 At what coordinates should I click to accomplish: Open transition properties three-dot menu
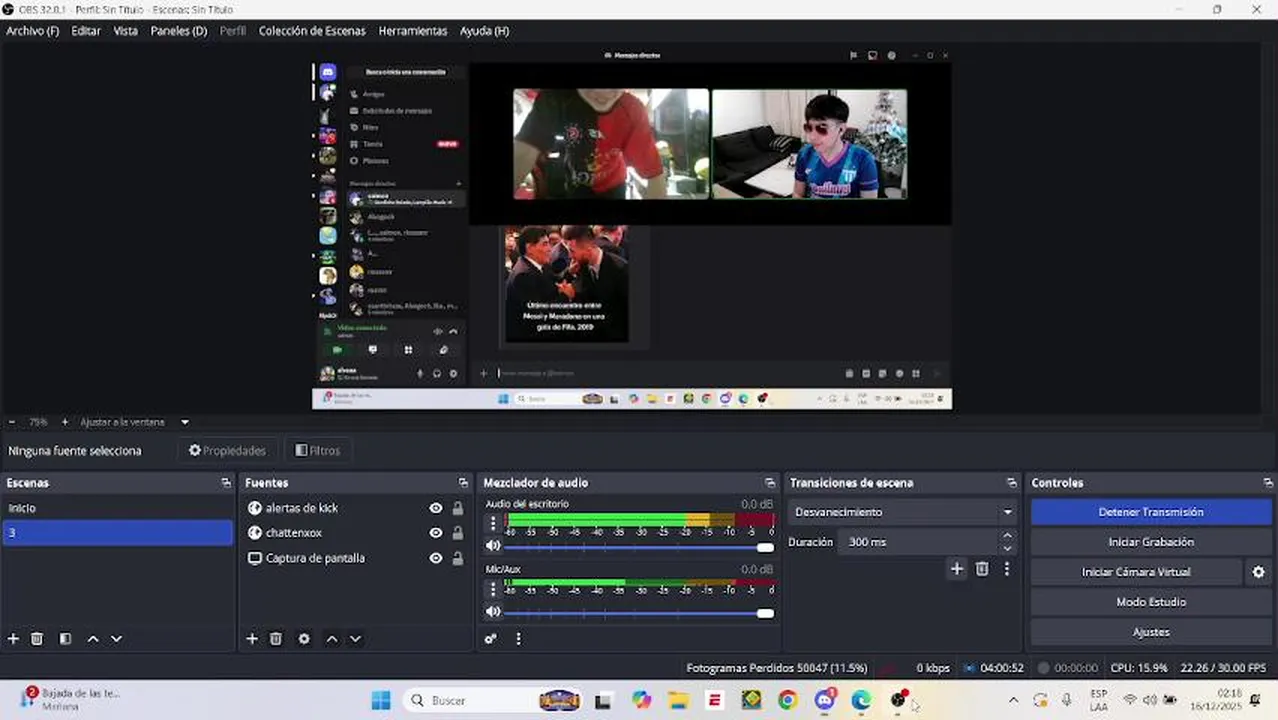pyautogui.click(x=1007, y=569)
